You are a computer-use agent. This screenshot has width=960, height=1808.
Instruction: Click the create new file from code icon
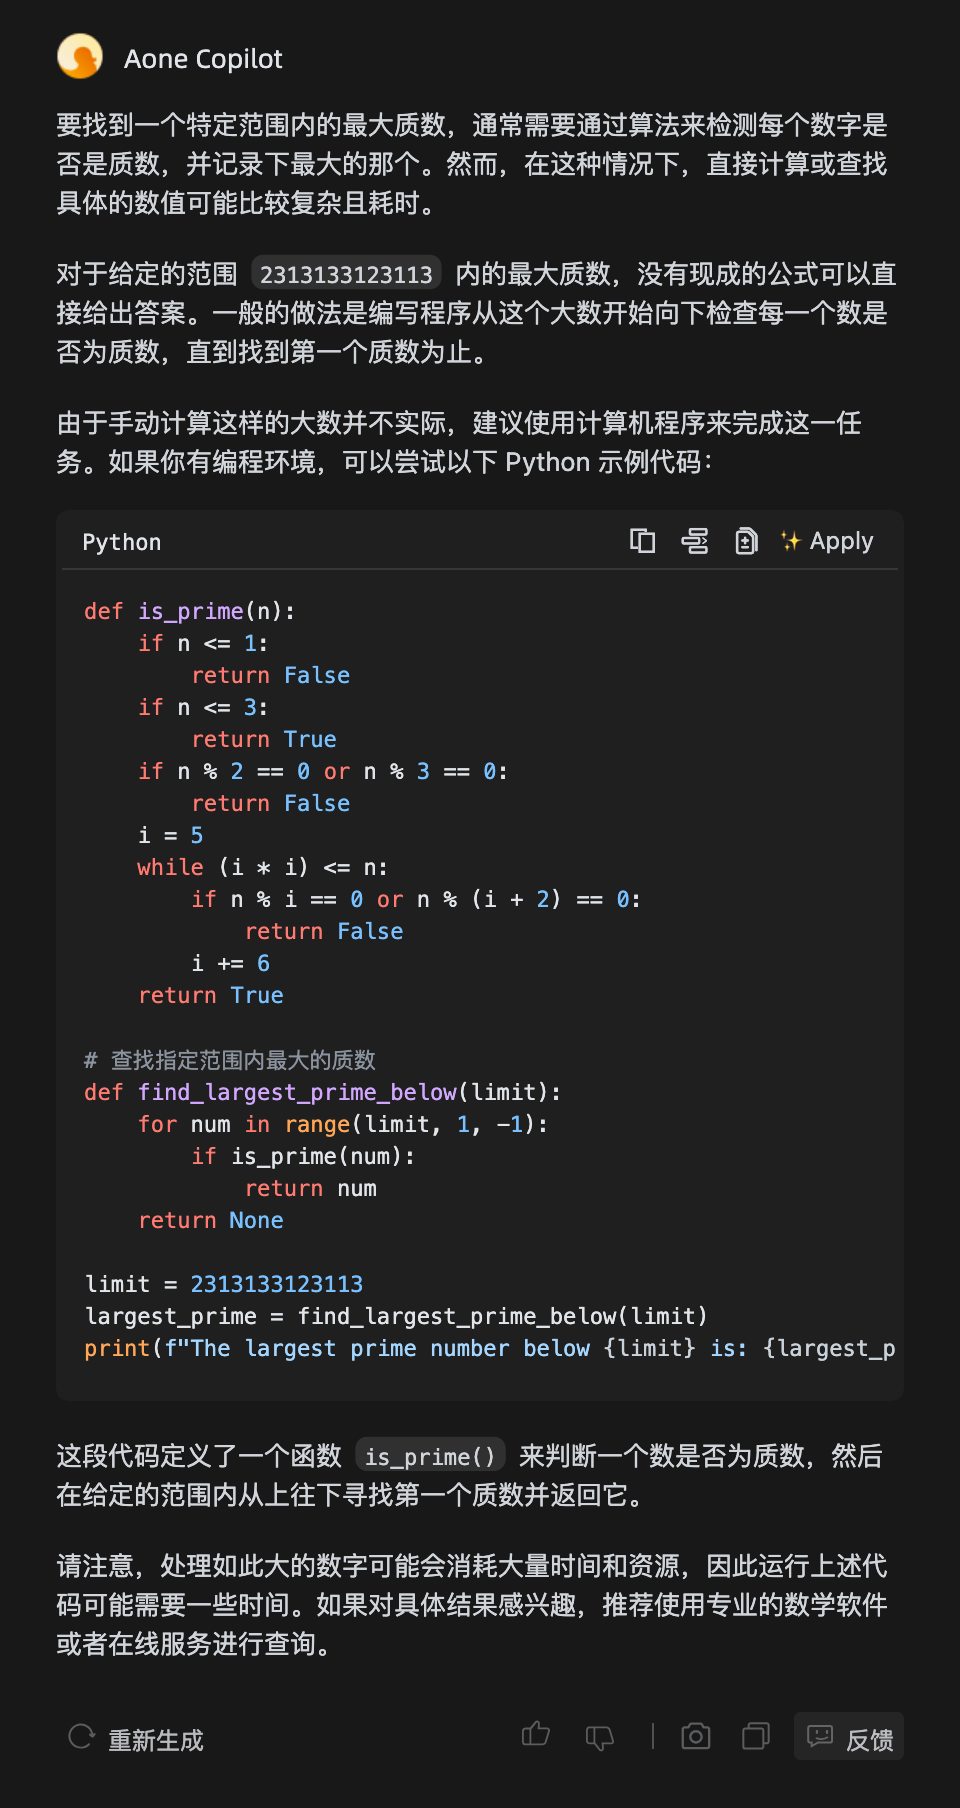[746, 541]
